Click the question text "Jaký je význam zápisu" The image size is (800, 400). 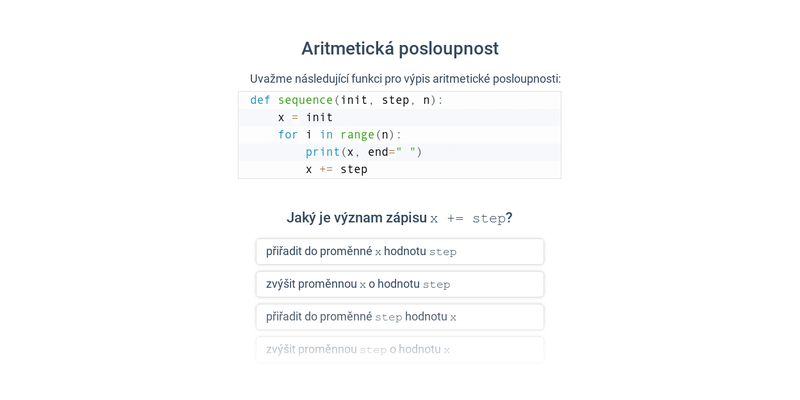click(x=356, y=218)
